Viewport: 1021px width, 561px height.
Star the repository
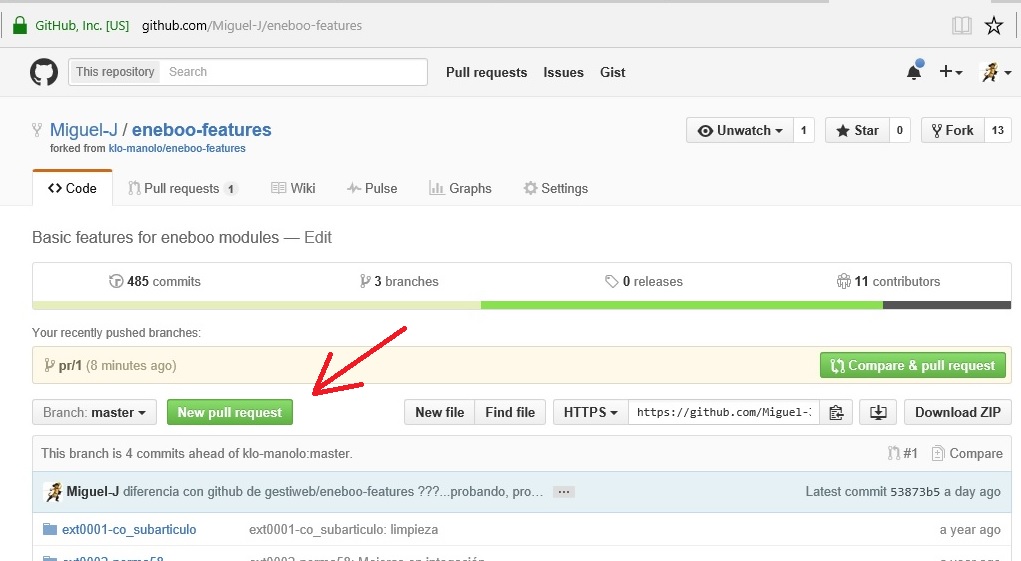[x=857, y=130]
